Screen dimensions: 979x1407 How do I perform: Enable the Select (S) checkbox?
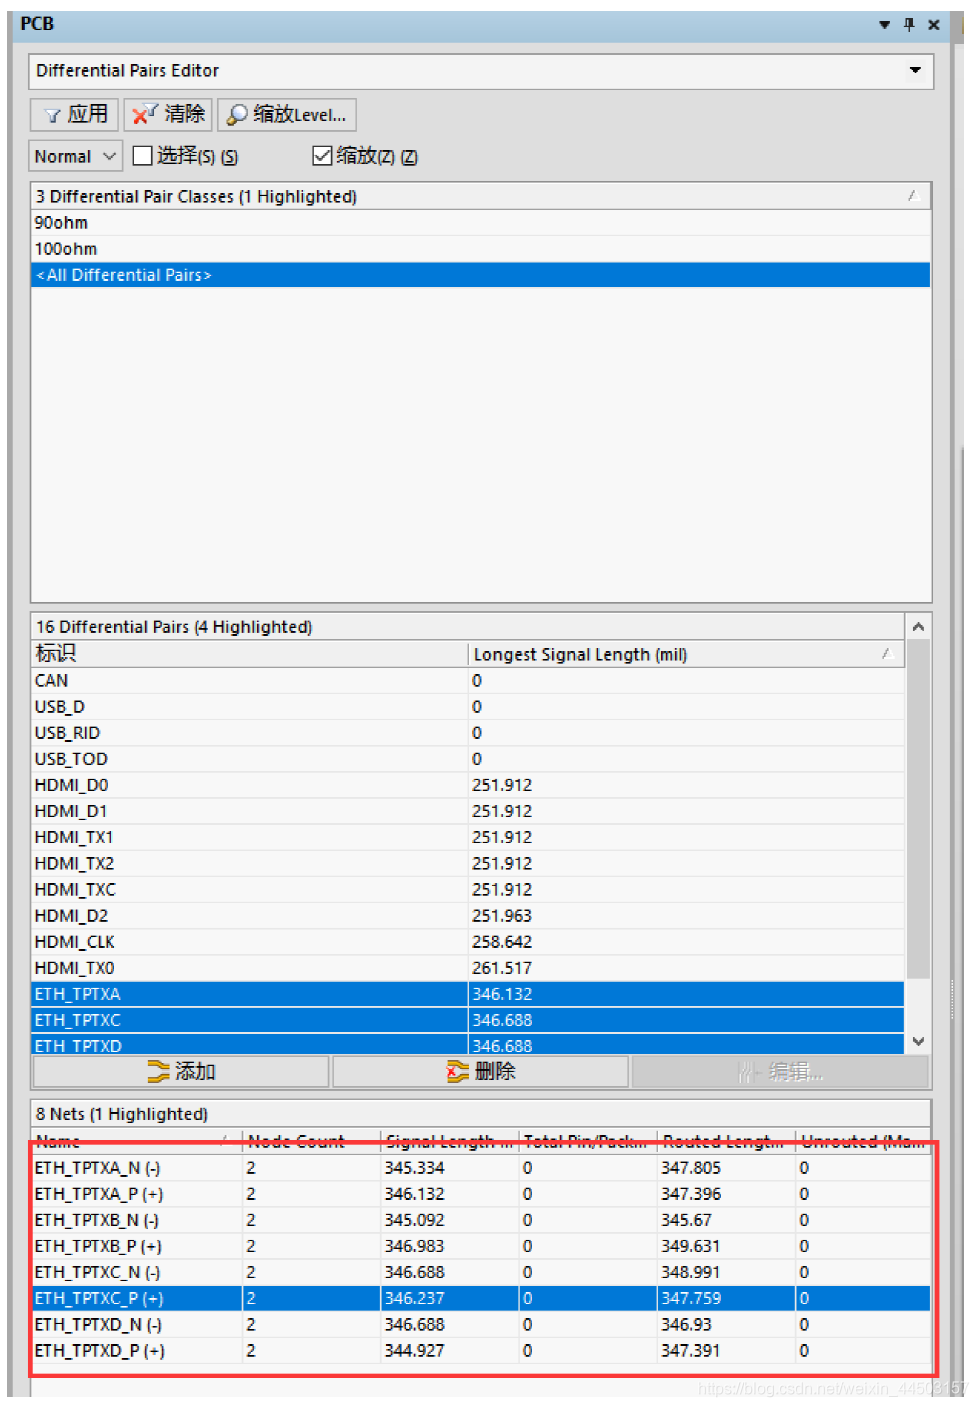[x=143, y=156]
